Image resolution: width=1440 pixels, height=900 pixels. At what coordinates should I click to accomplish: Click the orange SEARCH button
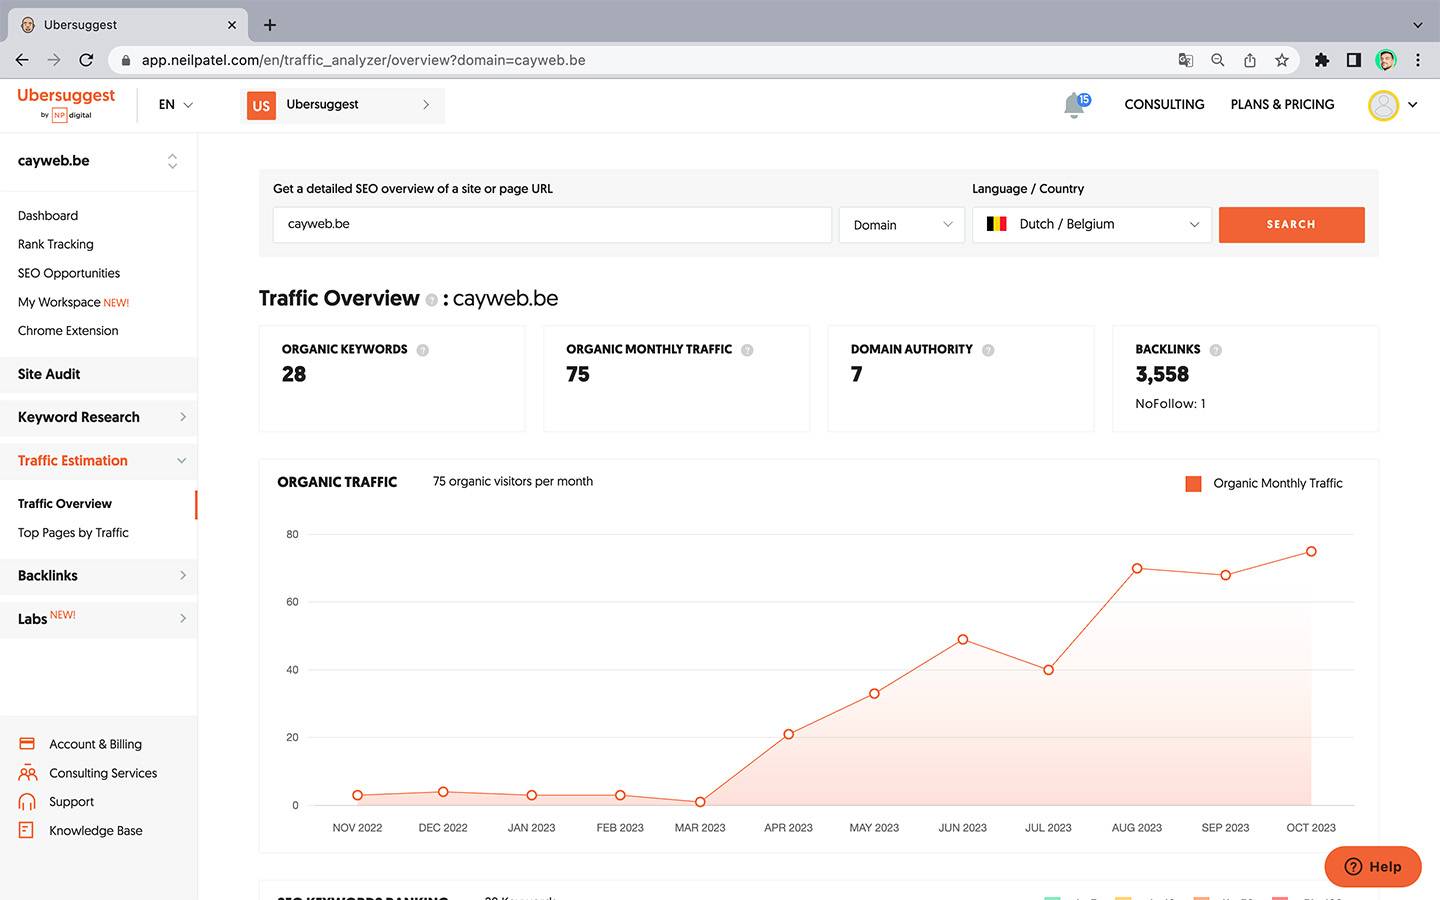1291,225
